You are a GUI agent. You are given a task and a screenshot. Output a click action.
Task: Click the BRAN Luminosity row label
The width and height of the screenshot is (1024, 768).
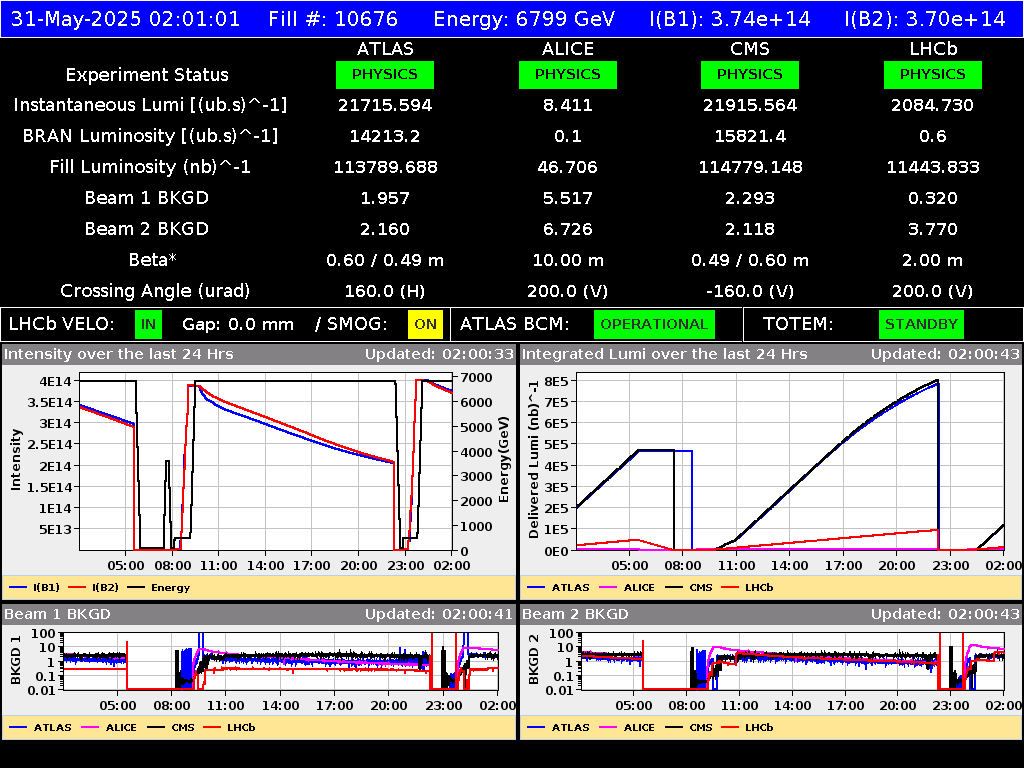click(150, 136)
